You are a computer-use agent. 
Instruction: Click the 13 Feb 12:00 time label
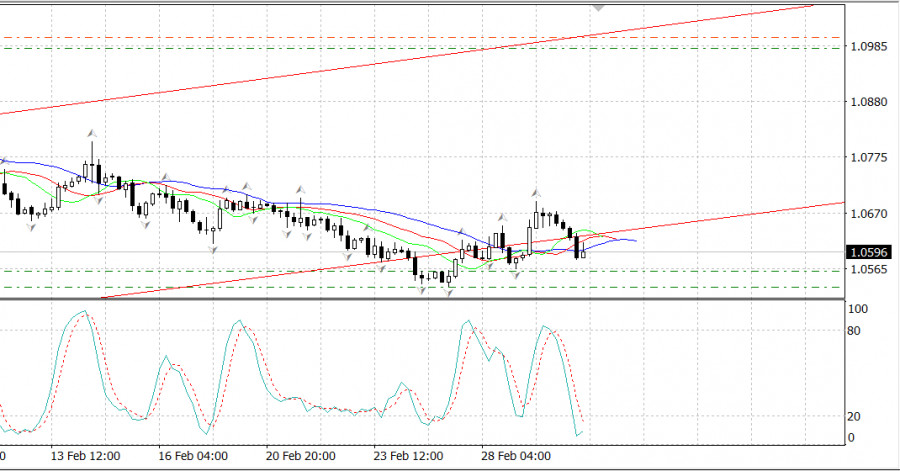pos(88,456)
